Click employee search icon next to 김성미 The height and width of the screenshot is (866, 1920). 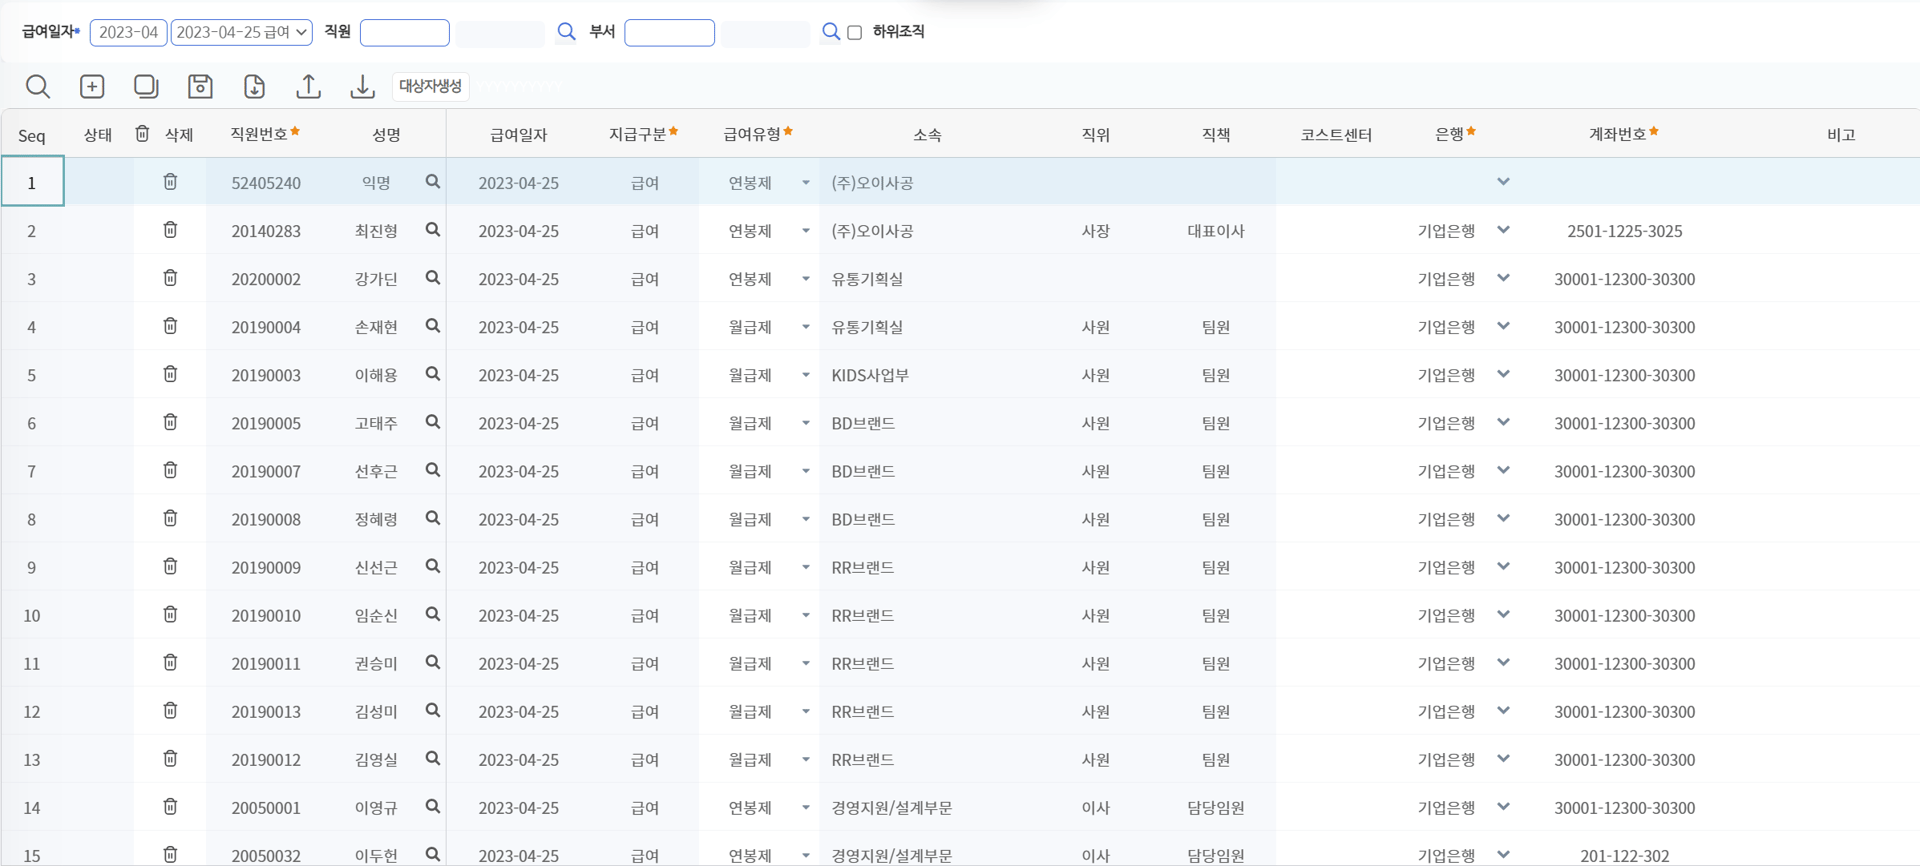(432, 710)
